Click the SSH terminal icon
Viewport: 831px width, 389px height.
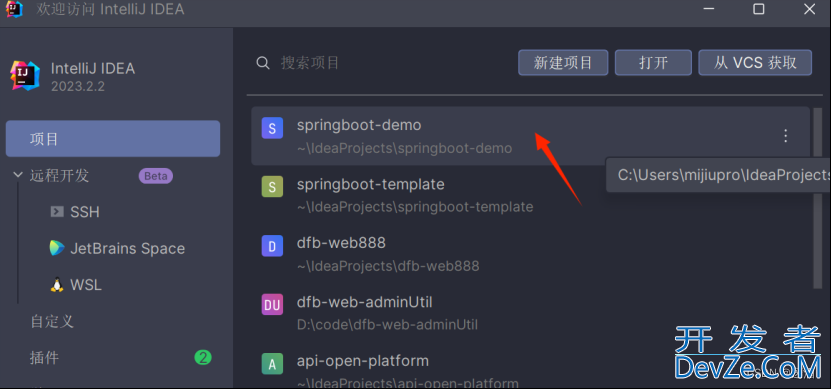[57, 212]
